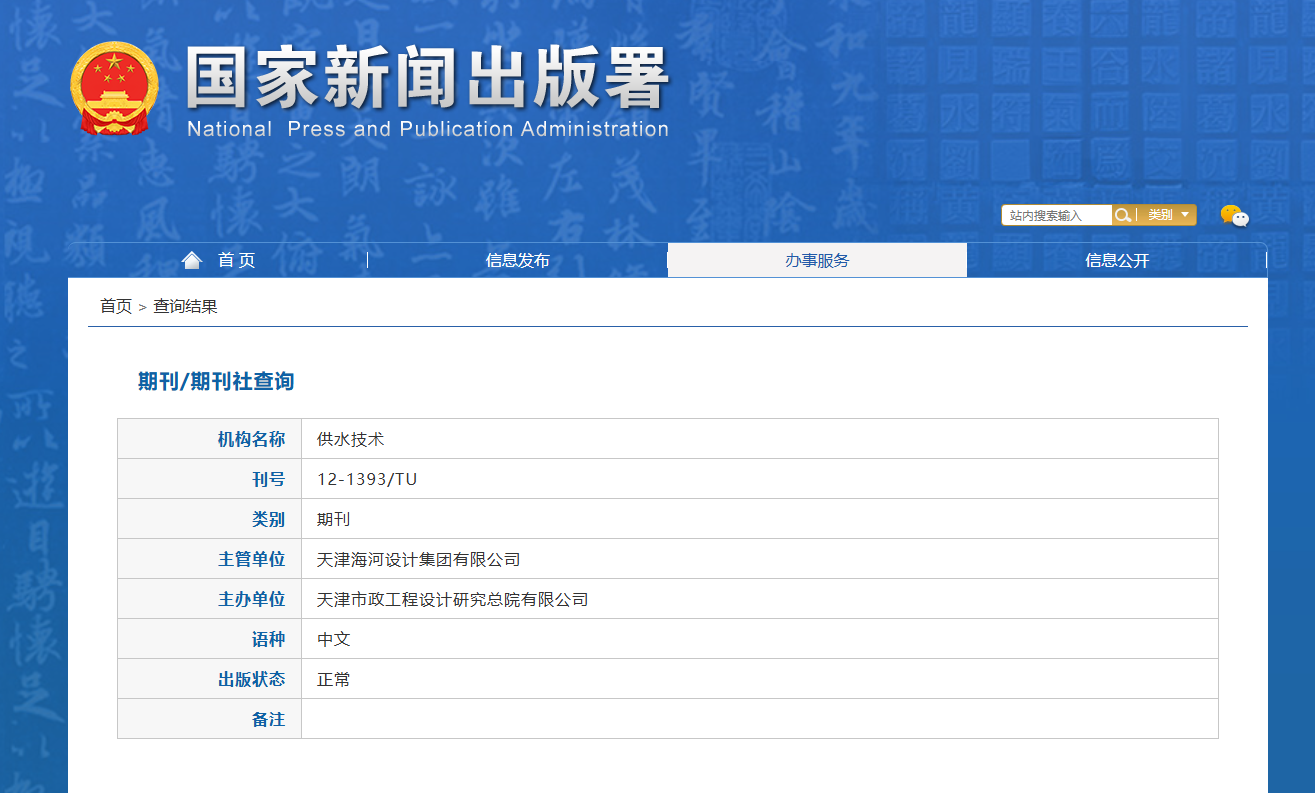
Task: Click the 中文 language value
Action: click(x=333, y=639)
